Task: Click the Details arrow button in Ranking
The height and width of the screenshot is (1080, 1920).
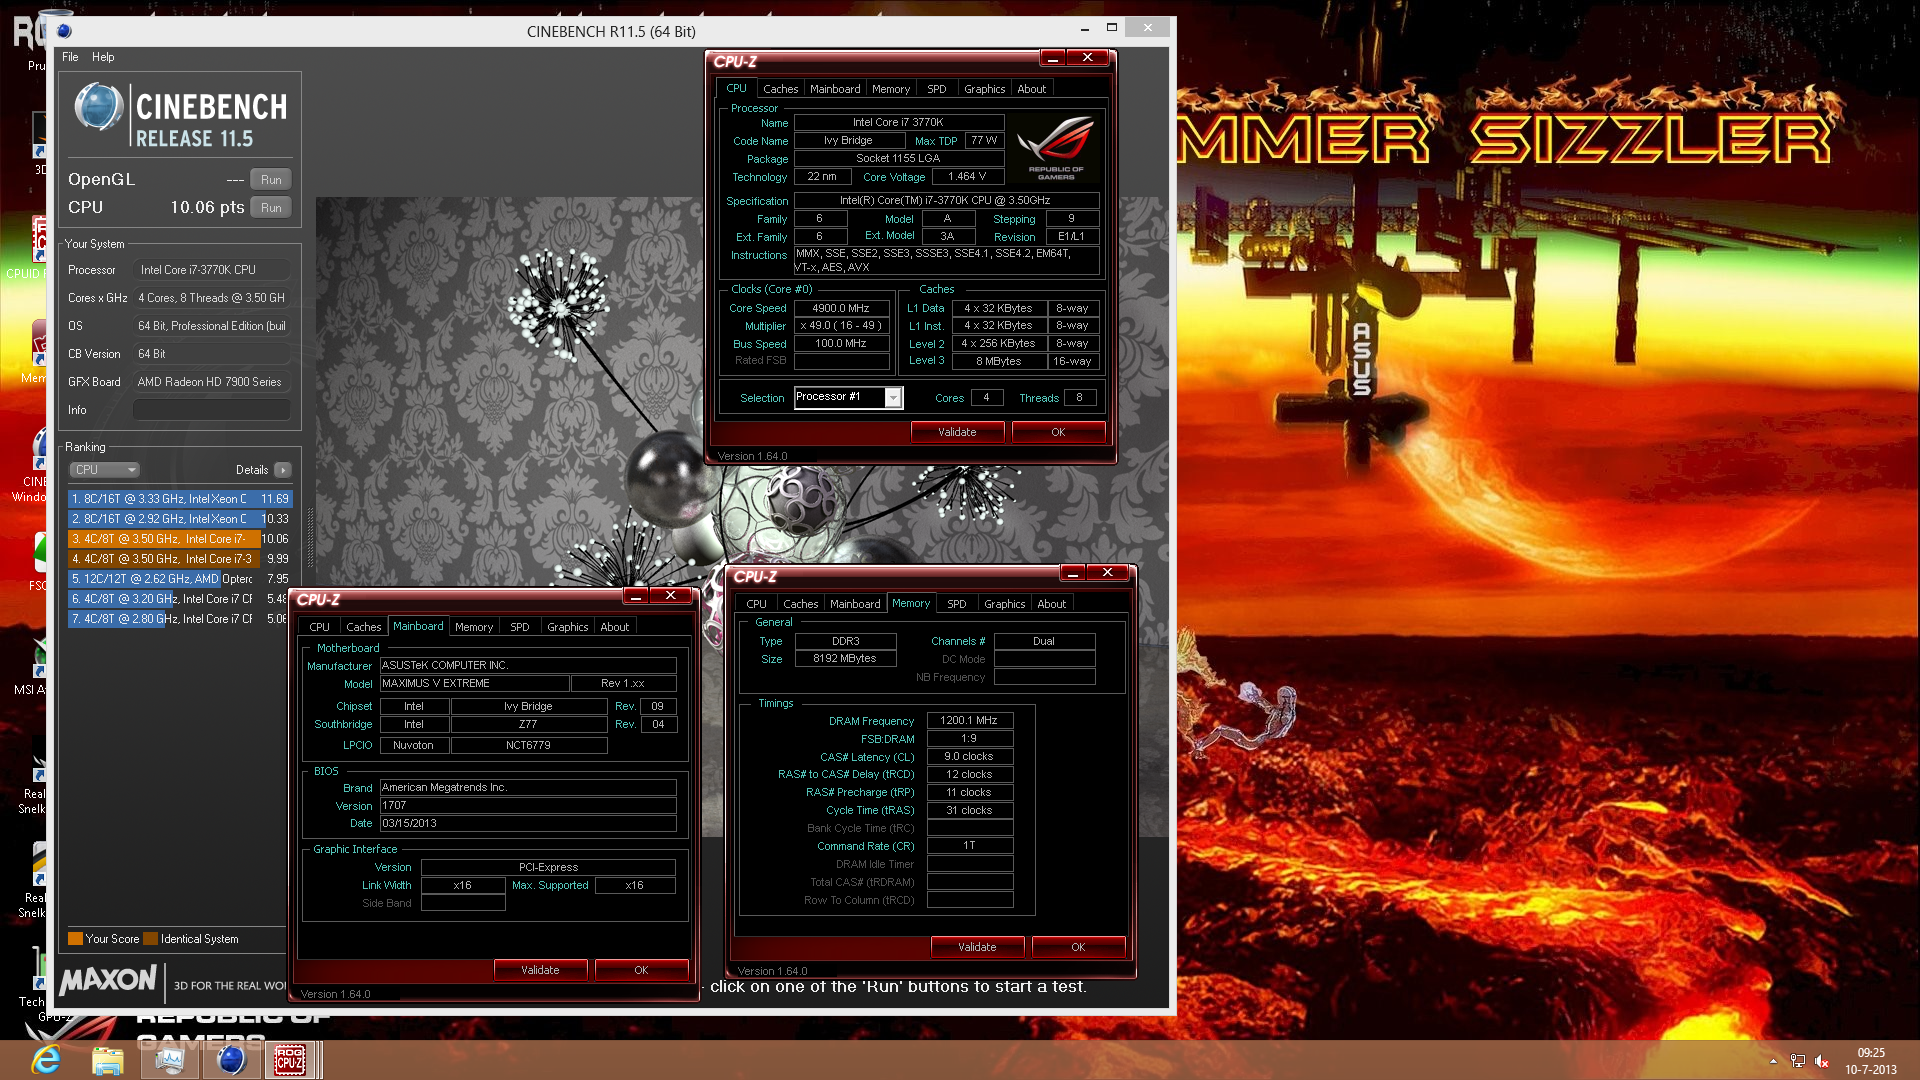Action: (283, 470)
